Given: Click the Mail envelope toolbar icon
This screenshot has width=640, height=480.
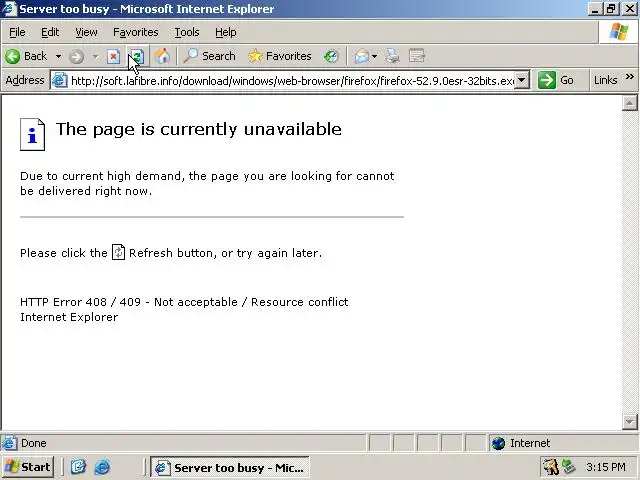Looking at the screenshot, I should [x=361, y=56].
